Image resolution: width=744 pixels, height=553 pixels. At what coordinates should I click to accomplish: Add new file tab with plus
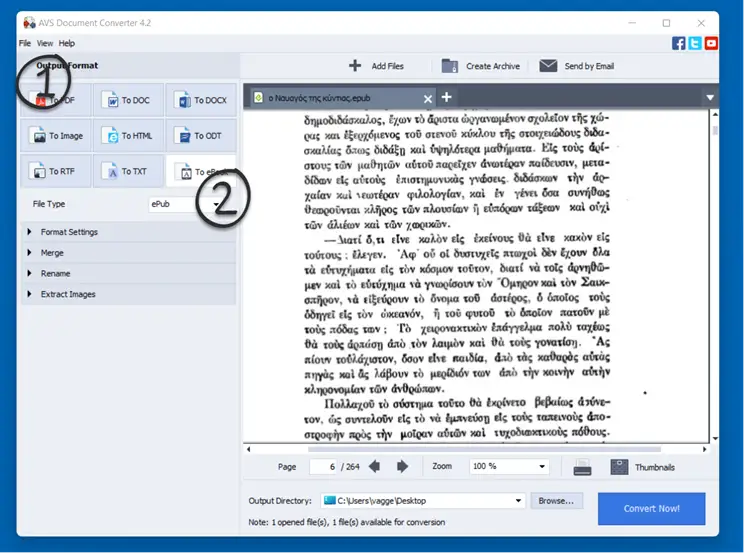(x=446, y=97)
